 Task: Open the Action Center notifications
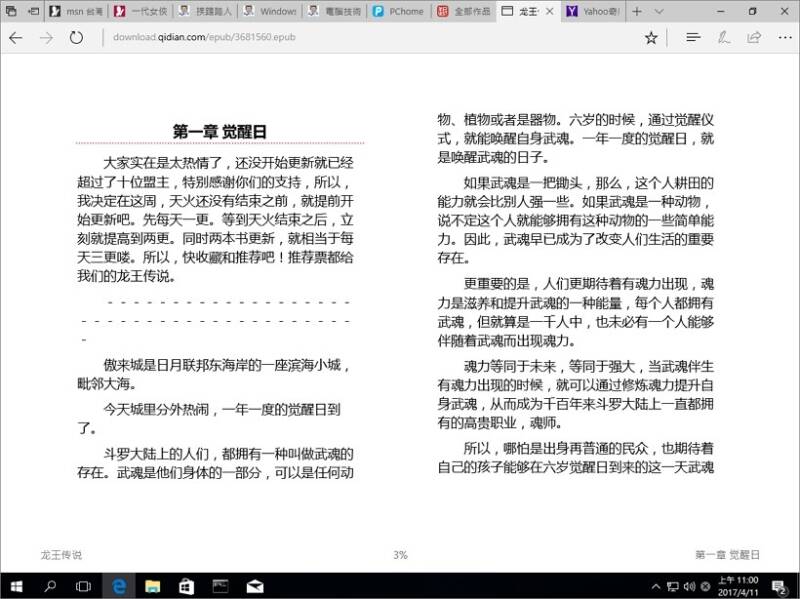click(779, 587)
